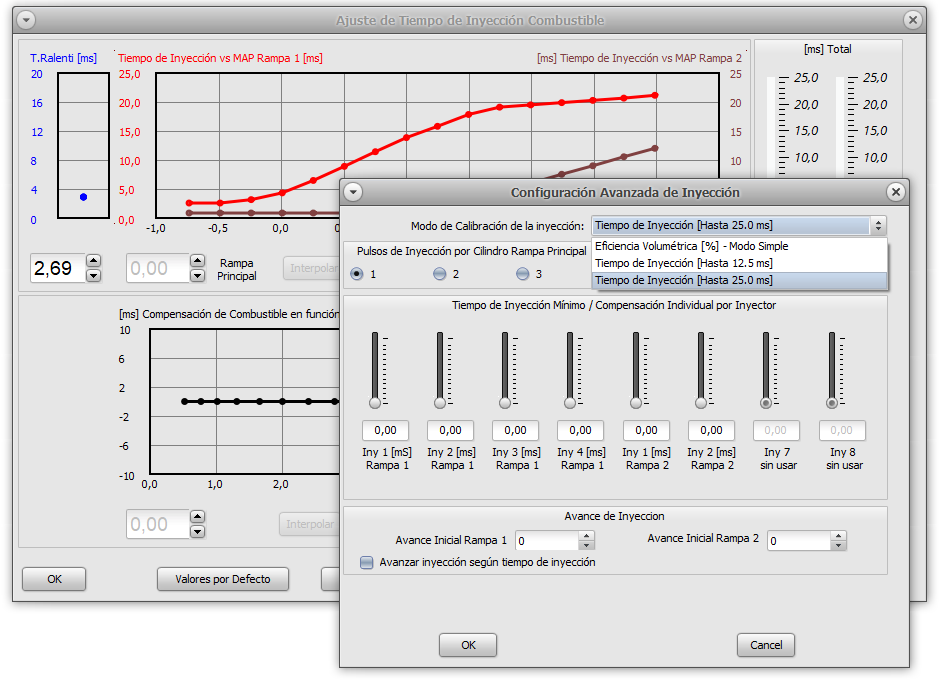This screenshot has height=680, width=944.
Task: Select 1 pulse per cylinder radio button
Action: (357, 274)
